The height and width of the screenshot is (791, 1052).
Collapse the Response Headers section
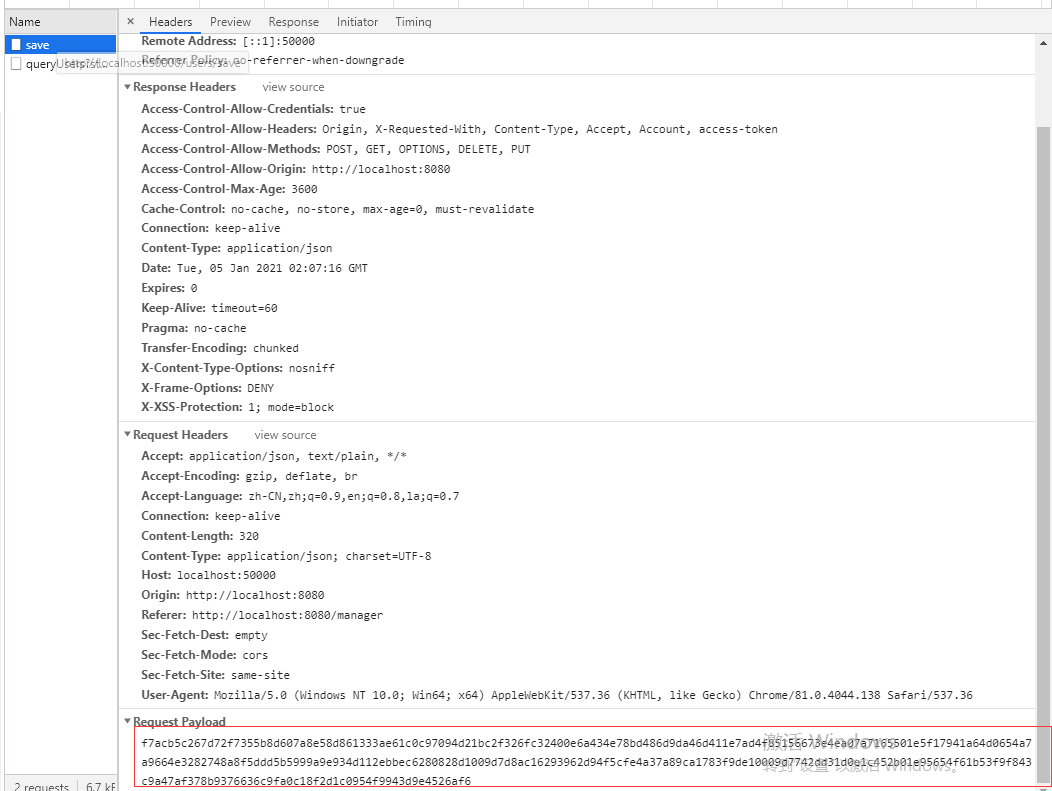pos(127,87)
